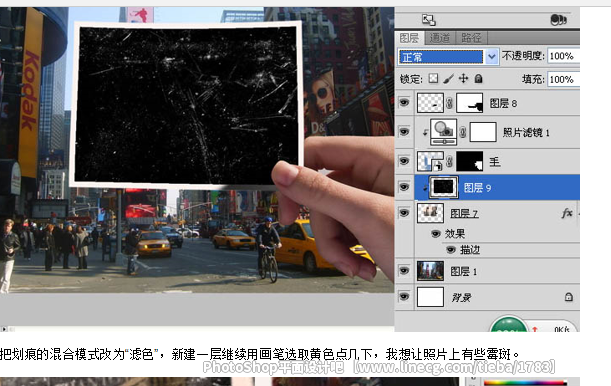This screenshot has height=386, width=611.
Task: Toggle lock image pixels brush icon
Action: pyautogui.click(x=449, y=79)
